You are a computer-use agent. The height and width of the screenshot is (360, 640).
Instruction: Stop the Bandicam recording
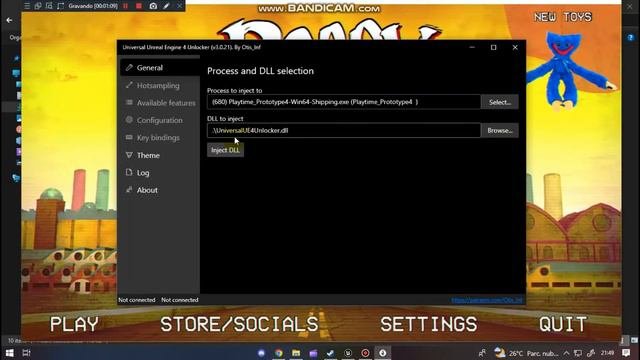click(139, 6)
